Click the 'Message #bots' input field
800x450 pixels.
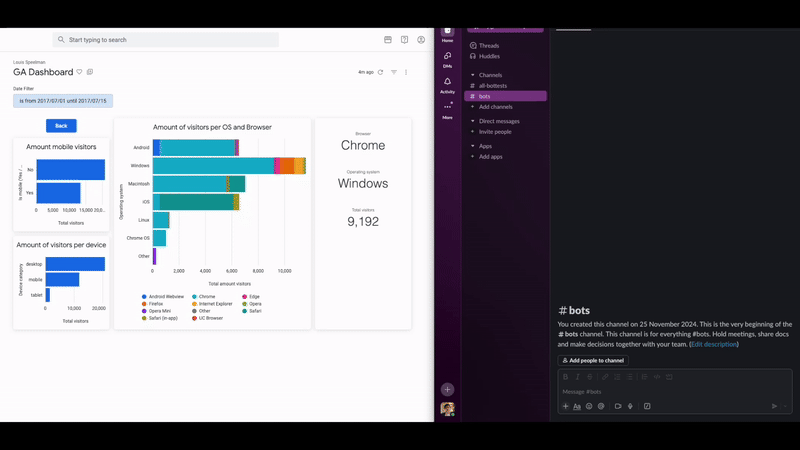click(x=674, y=391)
